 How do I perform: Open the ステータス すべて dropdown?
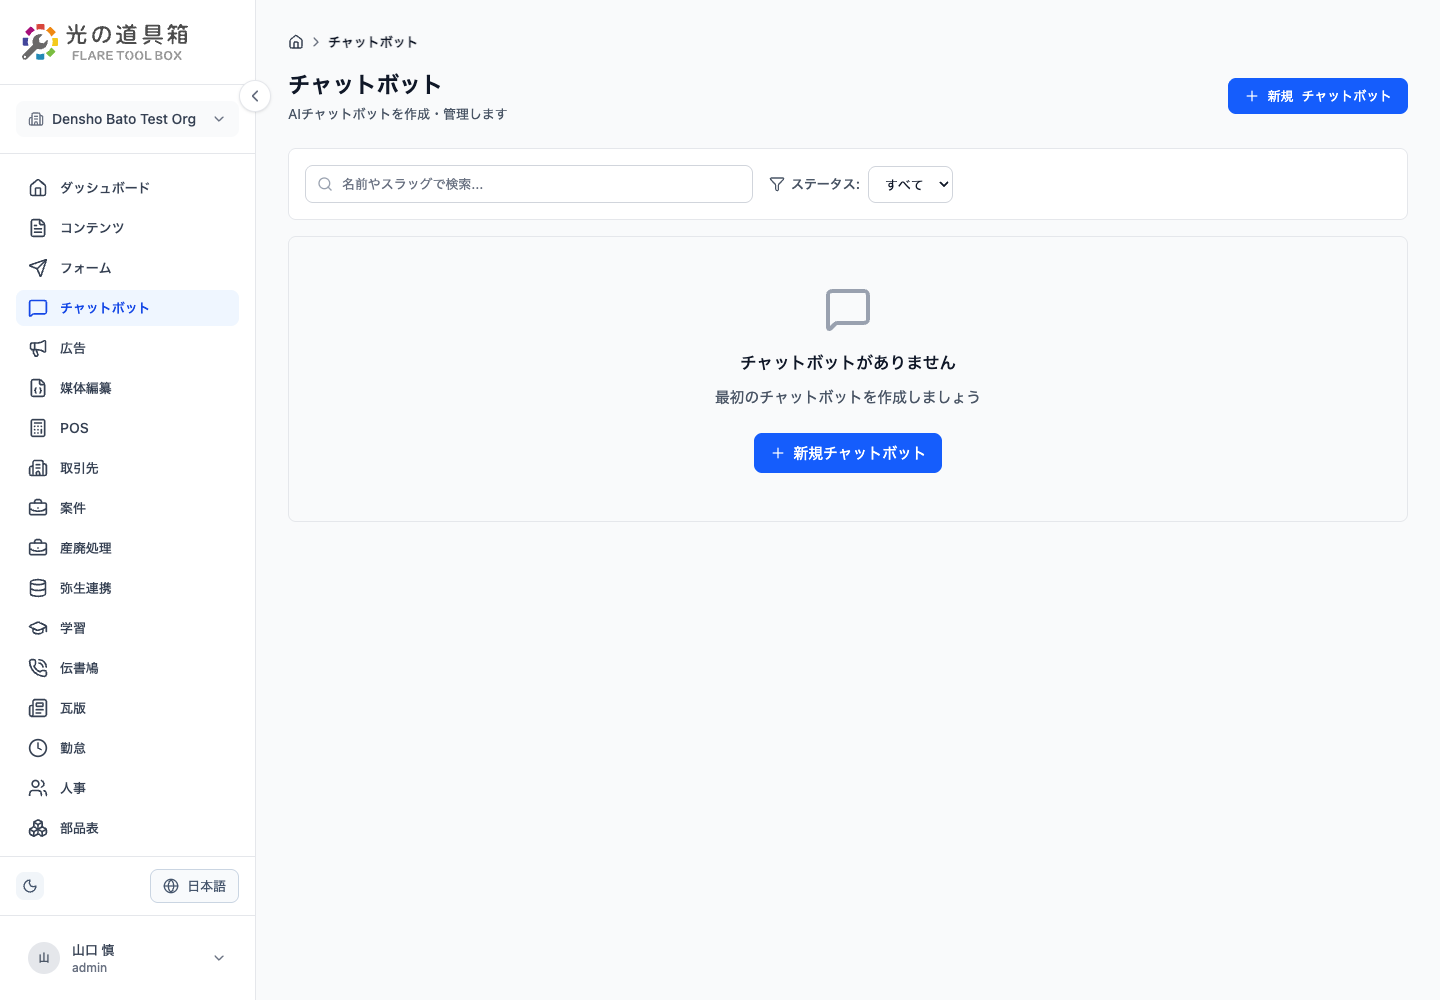[910, 184]
